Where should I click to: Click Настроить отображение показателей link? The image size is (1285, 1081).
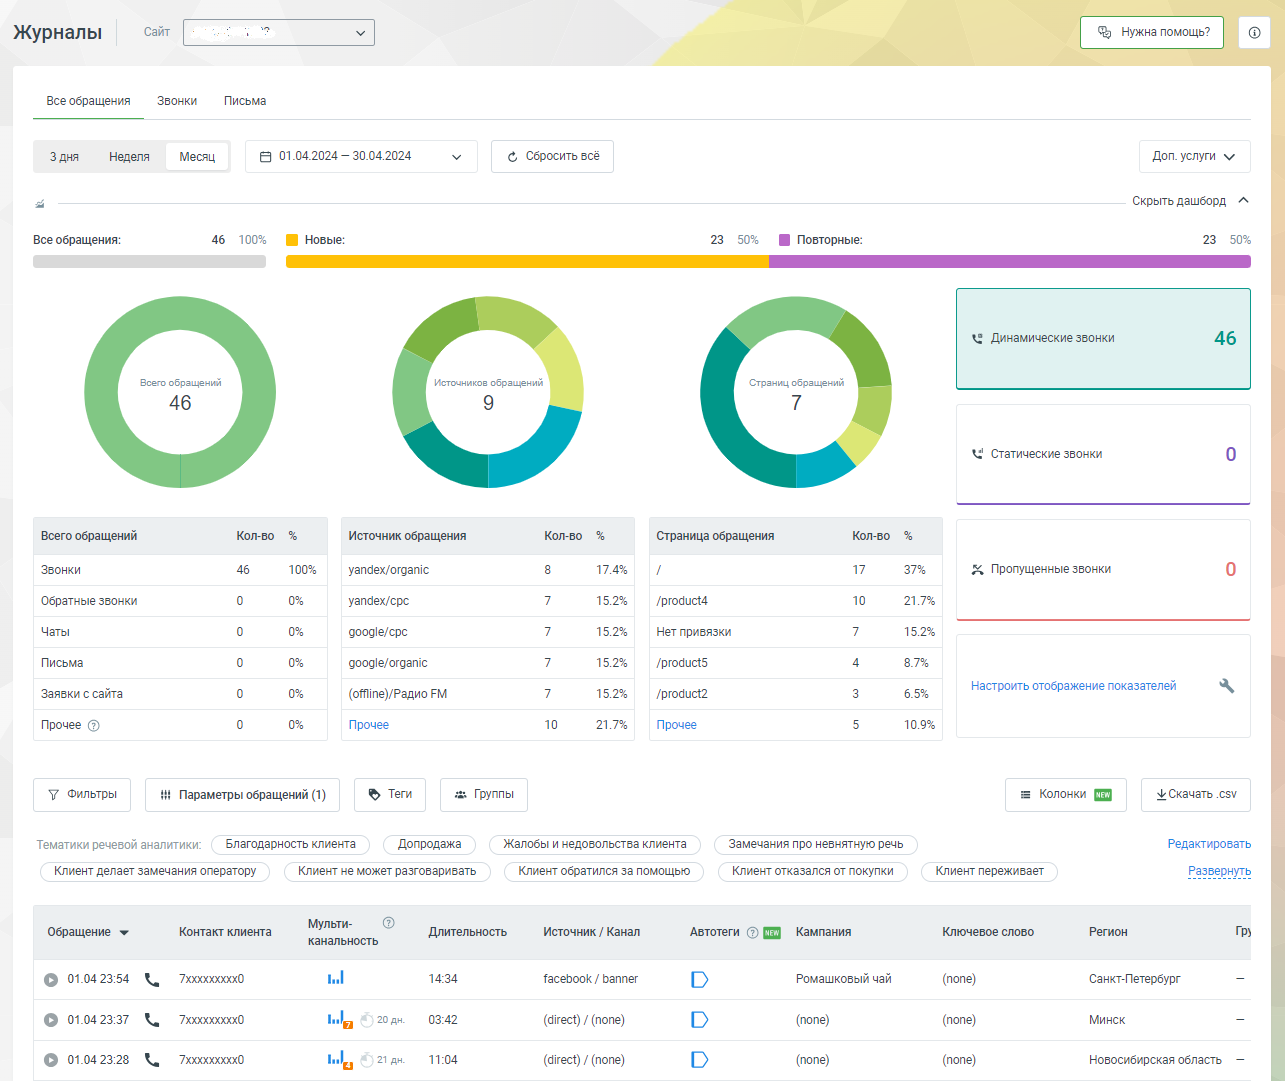point(1073,686)
